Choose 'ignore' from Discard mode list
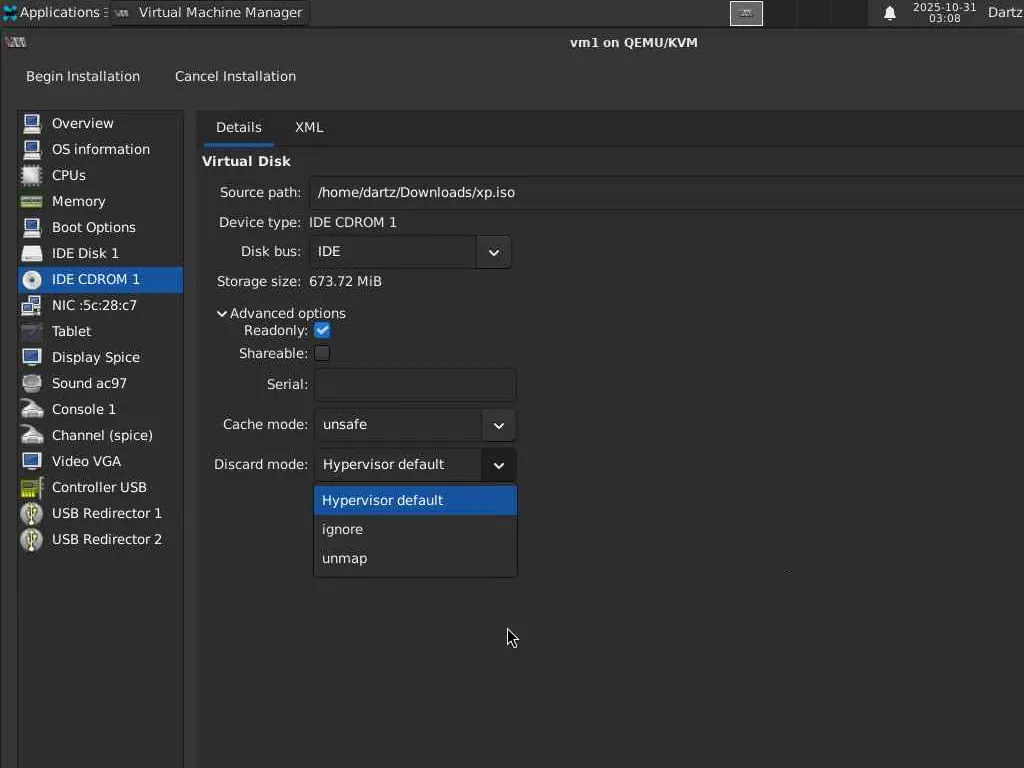This screenshot has width=1024, height=768. coord(343,529)
